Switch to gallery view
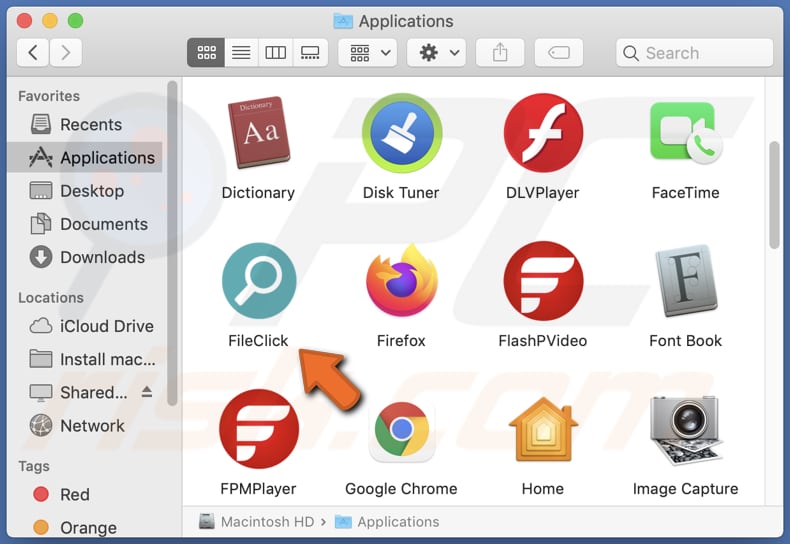Image resolution: width=790 pixels, height=544 pixels. [x=310, y=52]
